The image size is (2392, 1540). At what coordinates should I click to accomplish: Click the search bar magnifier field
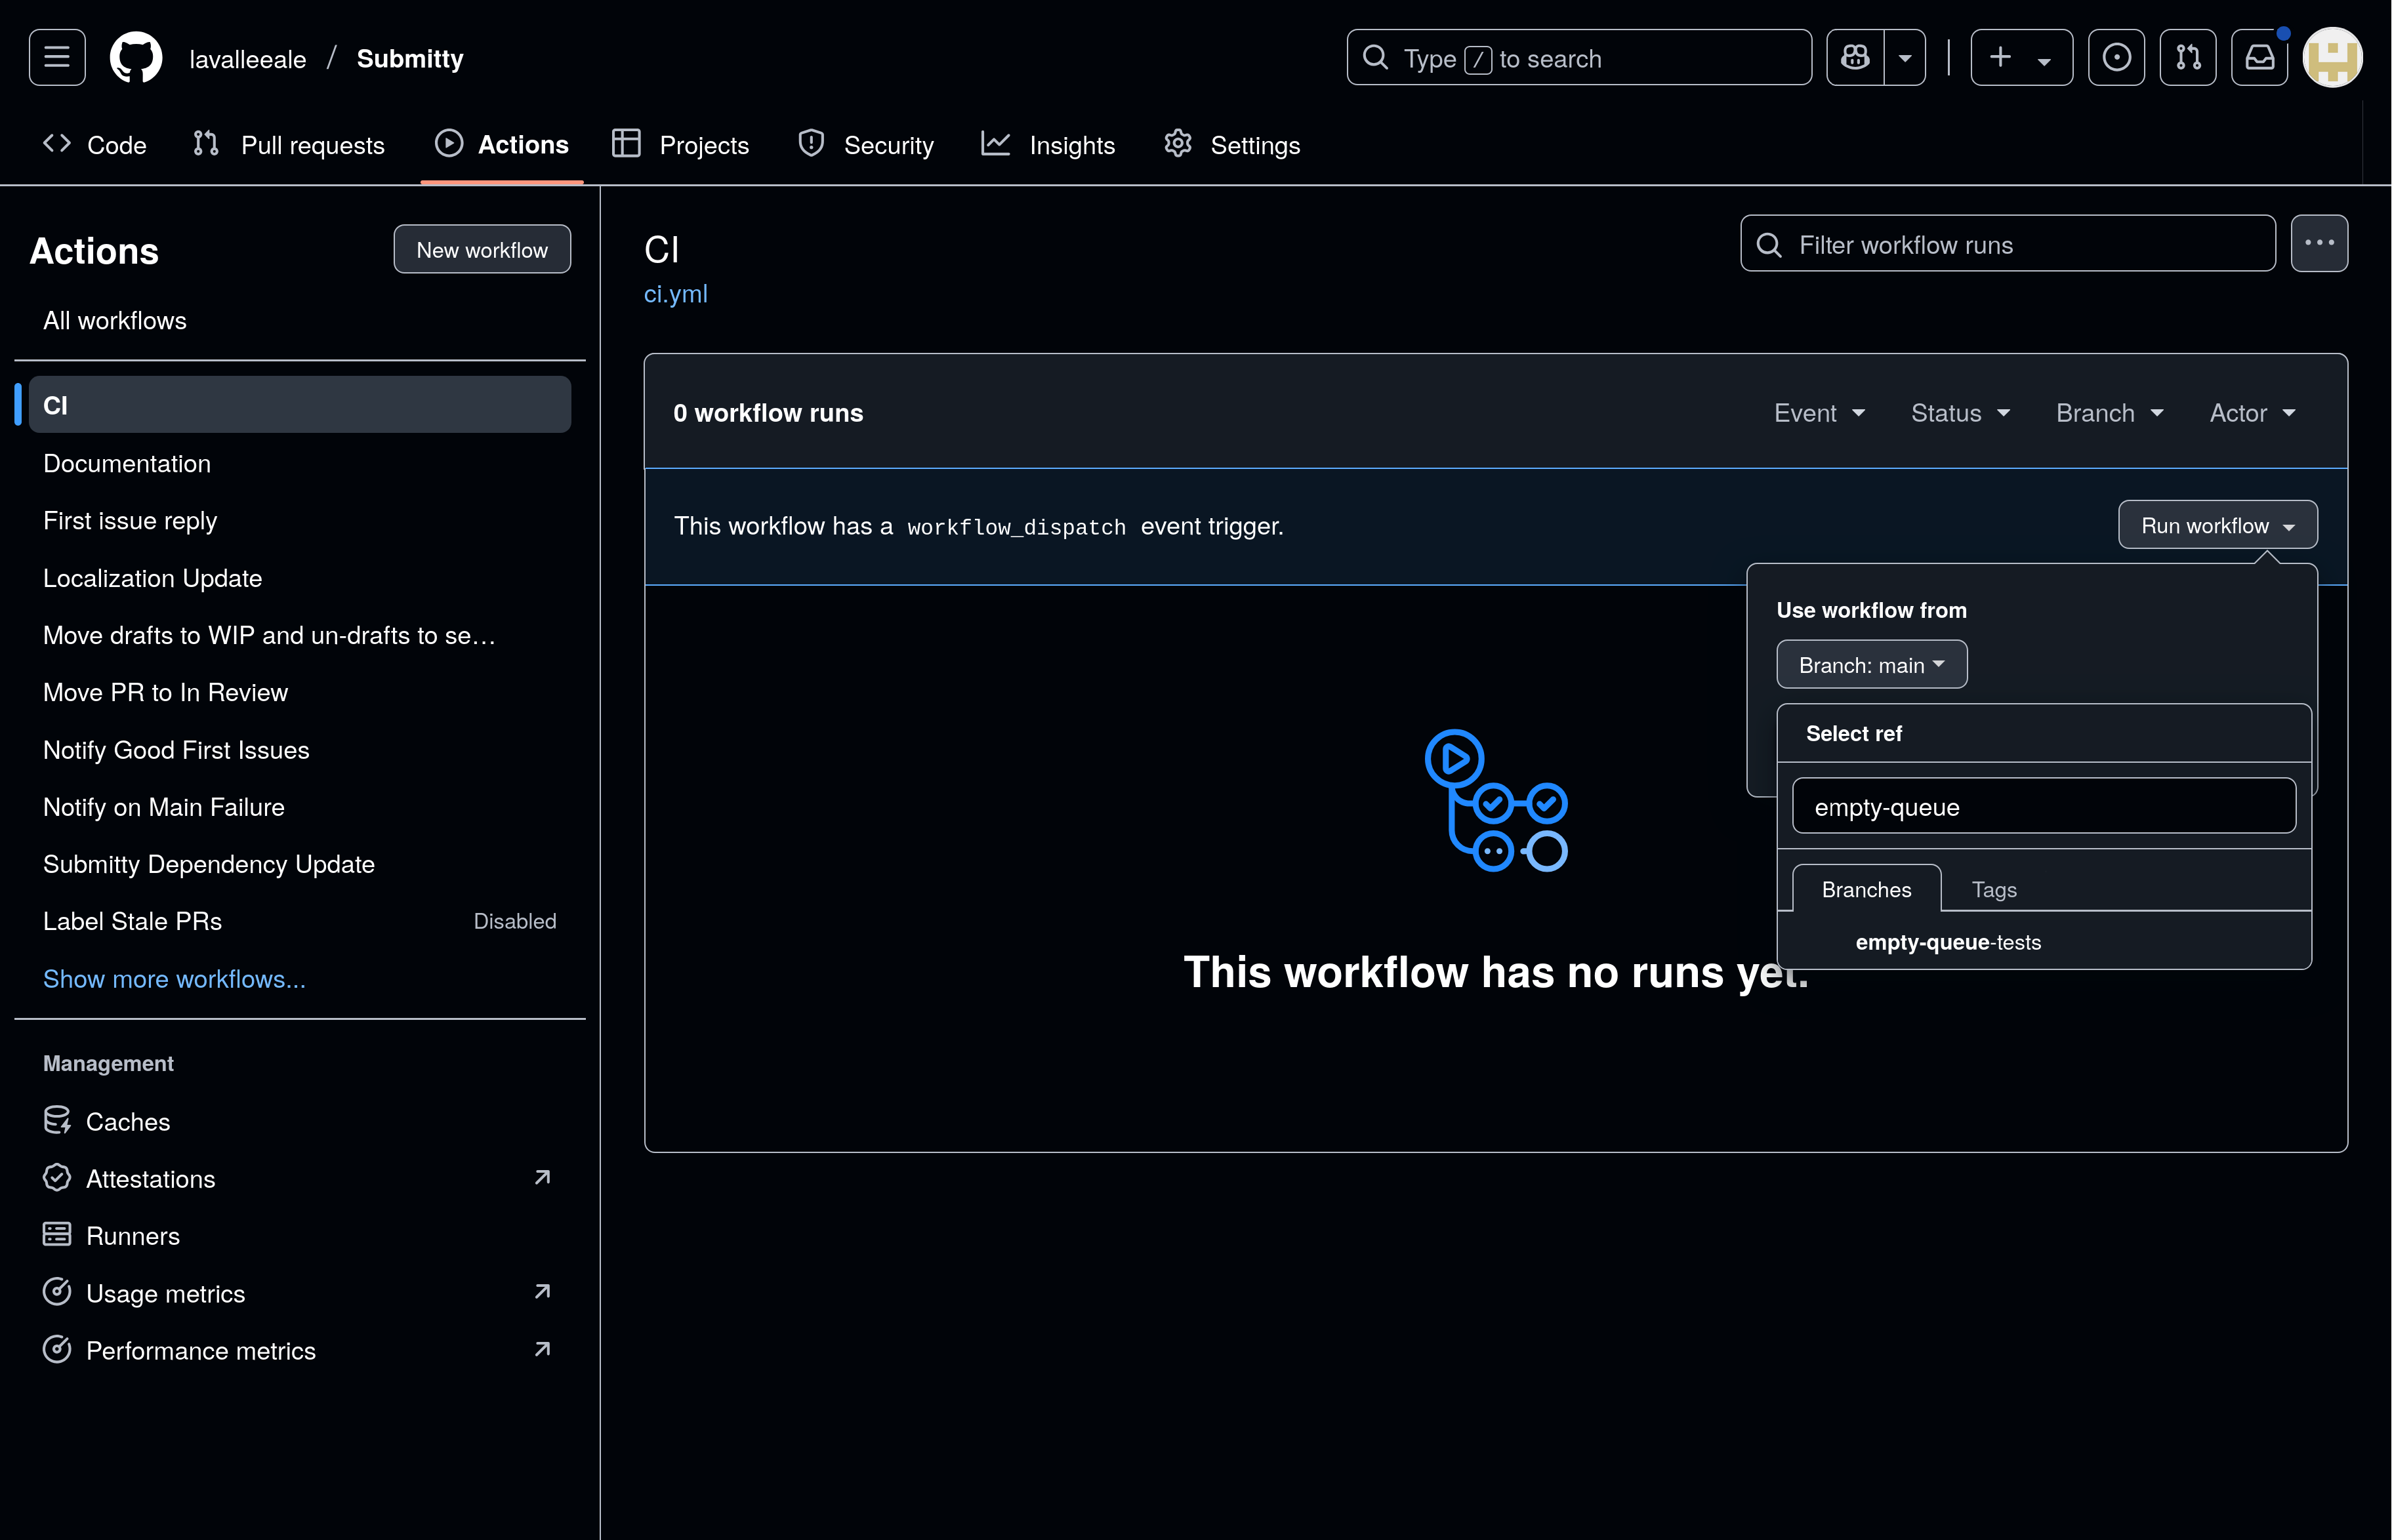(1579, 57)
